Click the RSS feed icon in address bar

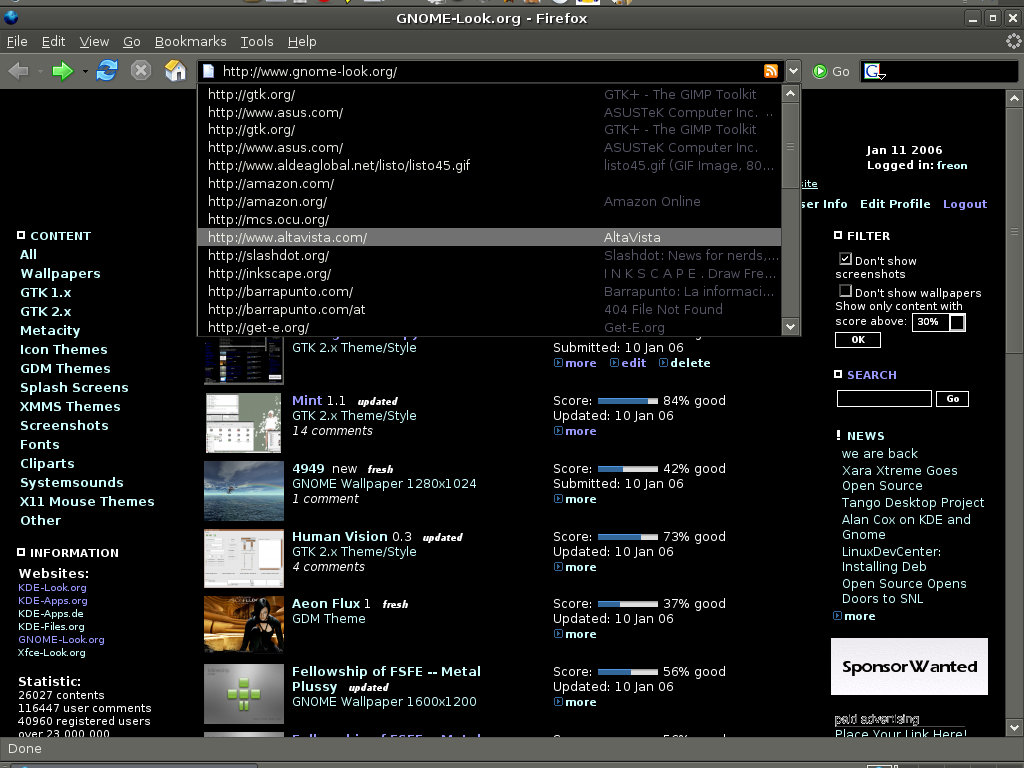point(771,71)
